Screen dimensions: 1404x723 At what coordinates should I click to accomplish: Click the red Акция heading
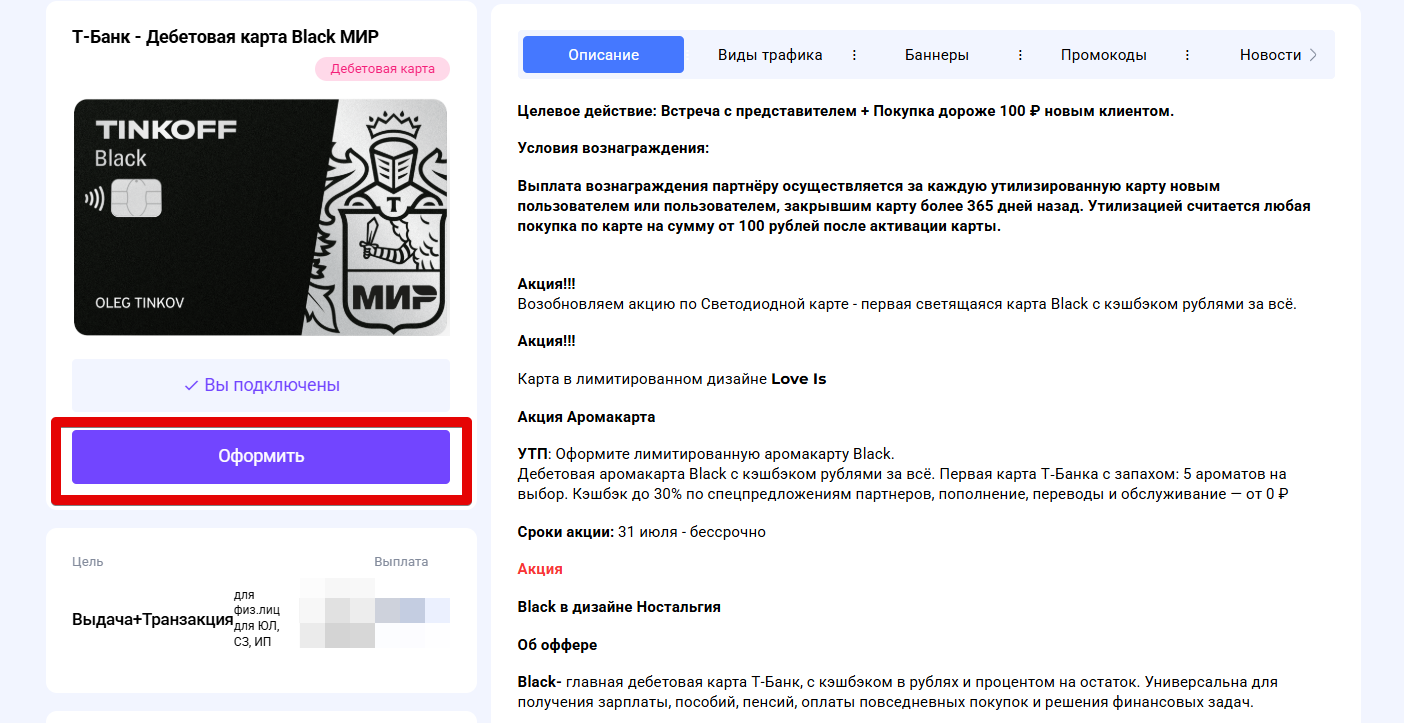[540, 569]
